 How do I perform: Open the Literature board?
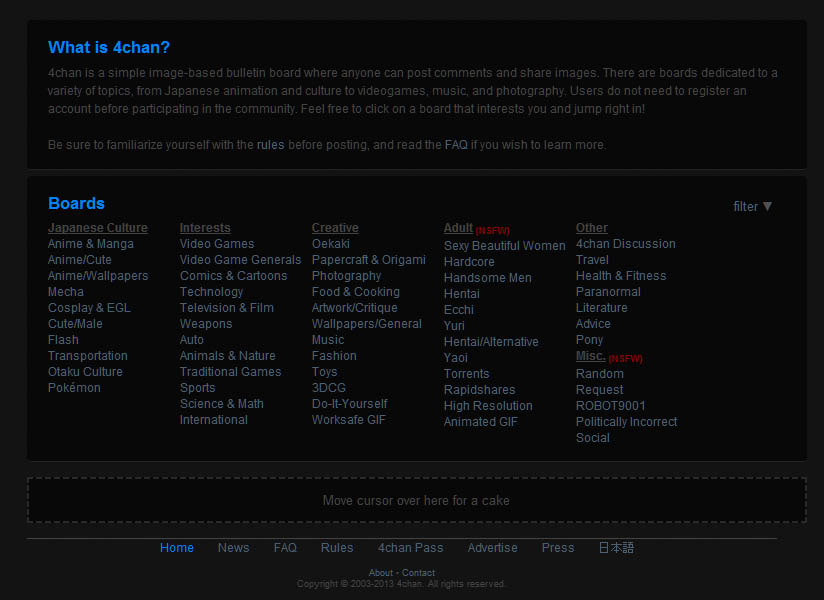(601, 308)
